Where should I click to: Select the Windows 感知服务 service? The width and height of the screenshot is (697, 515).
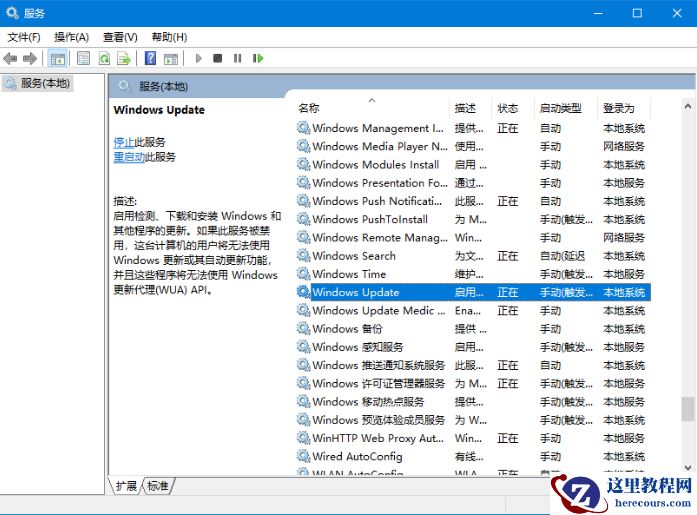coord(473,347)
